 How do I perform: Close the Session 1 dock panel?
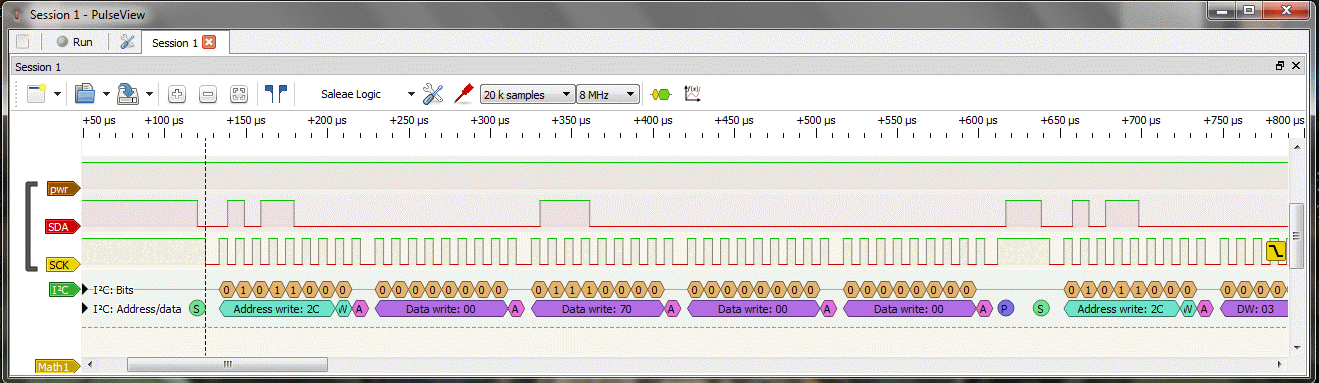coord(1296,66)
